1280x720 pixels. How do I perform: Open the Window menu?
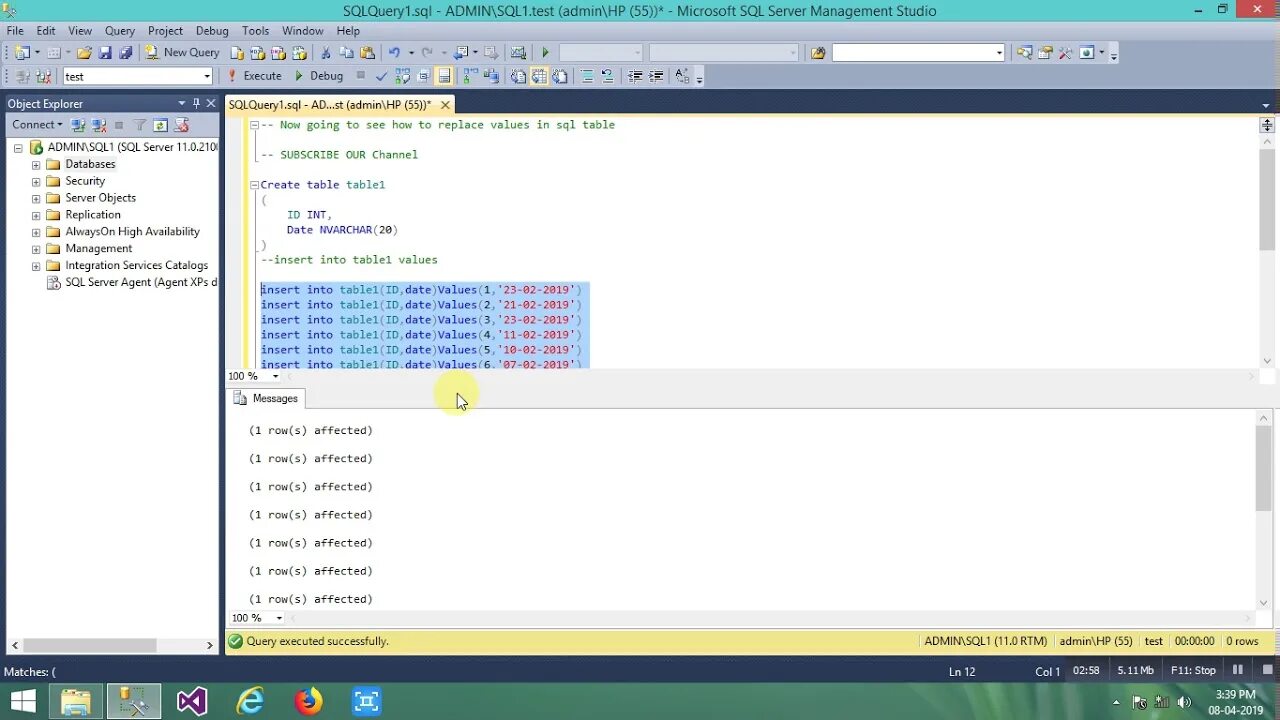pyautogui.click(x=302, y=30)
